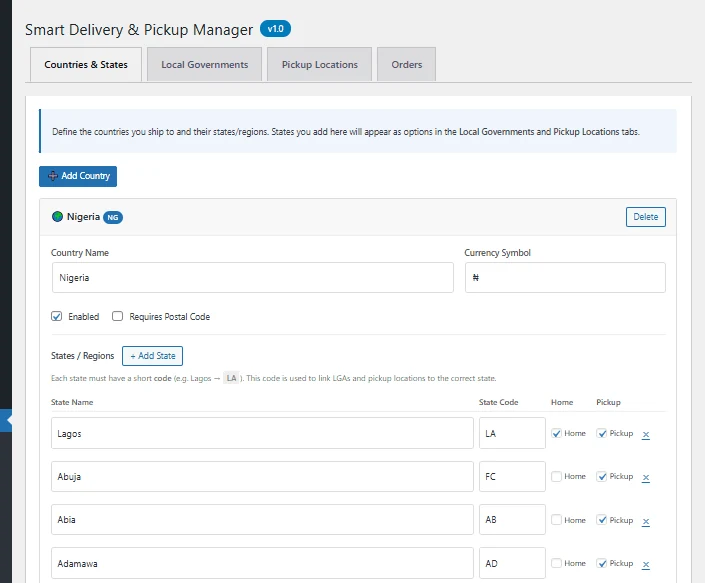Click the States / Regions label
Image resolution: width=705 pixels, height=583 pixels.
click(x=83, y=356)
